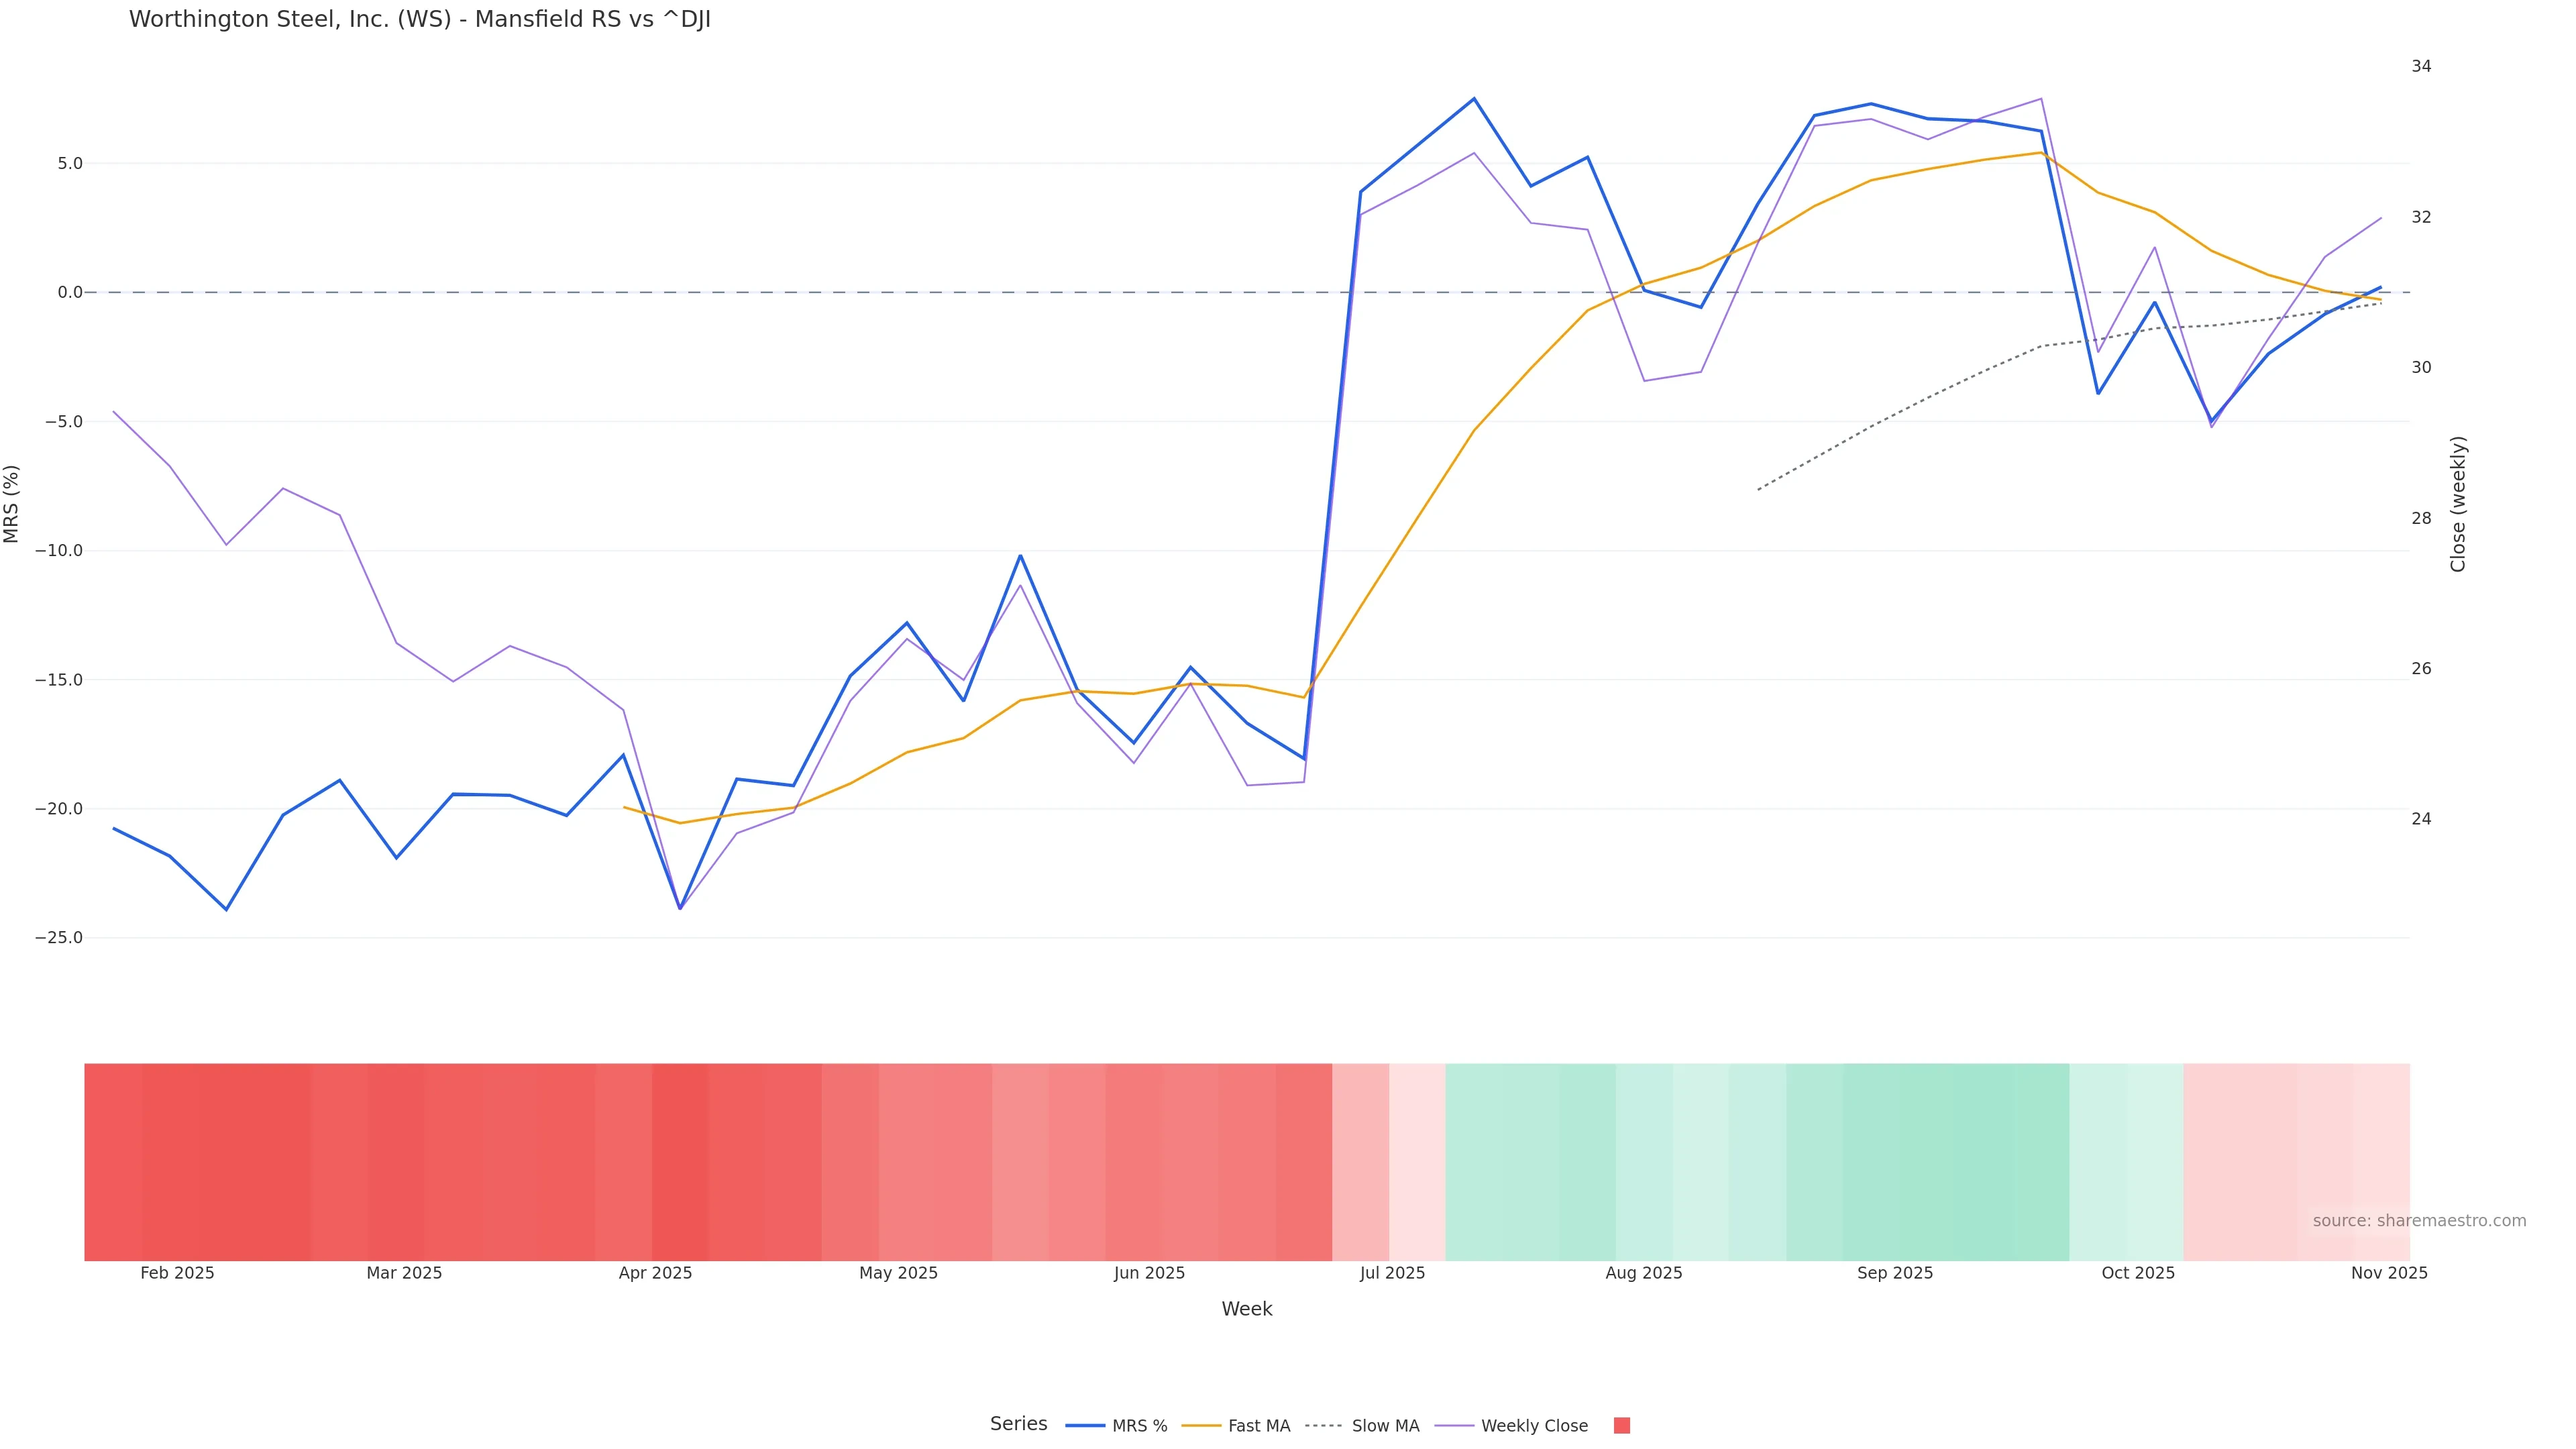
Task: Click the 24 tick on Close axis
Action: coord(2421,819)
